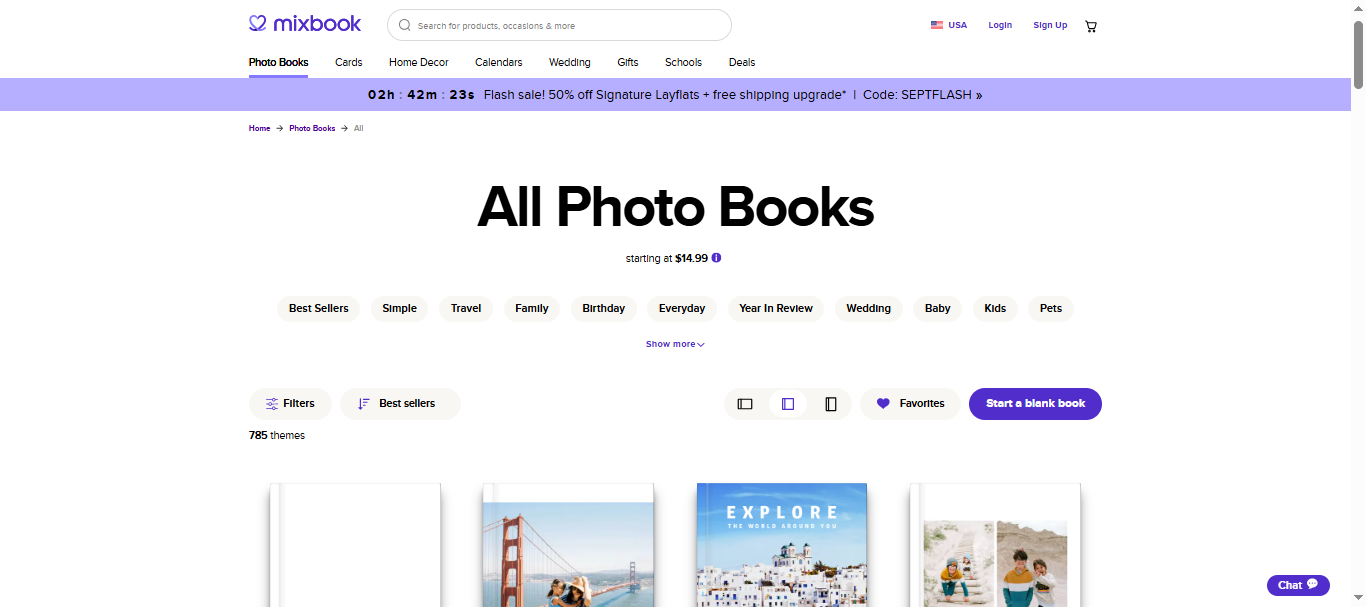The width and height of the screenshot is (1366, 607).
Task: Expand categories with Show more
Action: 675,344
